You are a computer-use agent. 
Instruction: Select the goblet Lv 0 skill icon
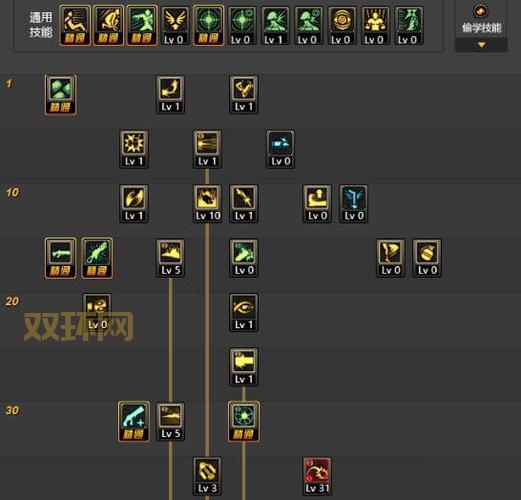tap(390, 258)
